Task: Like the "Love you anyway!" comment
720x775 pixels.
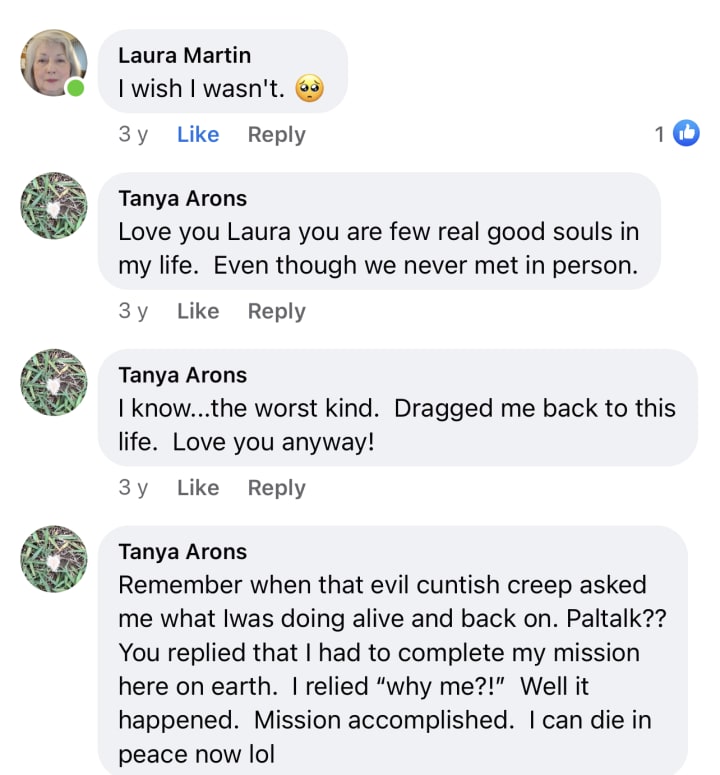Action: 198,488
